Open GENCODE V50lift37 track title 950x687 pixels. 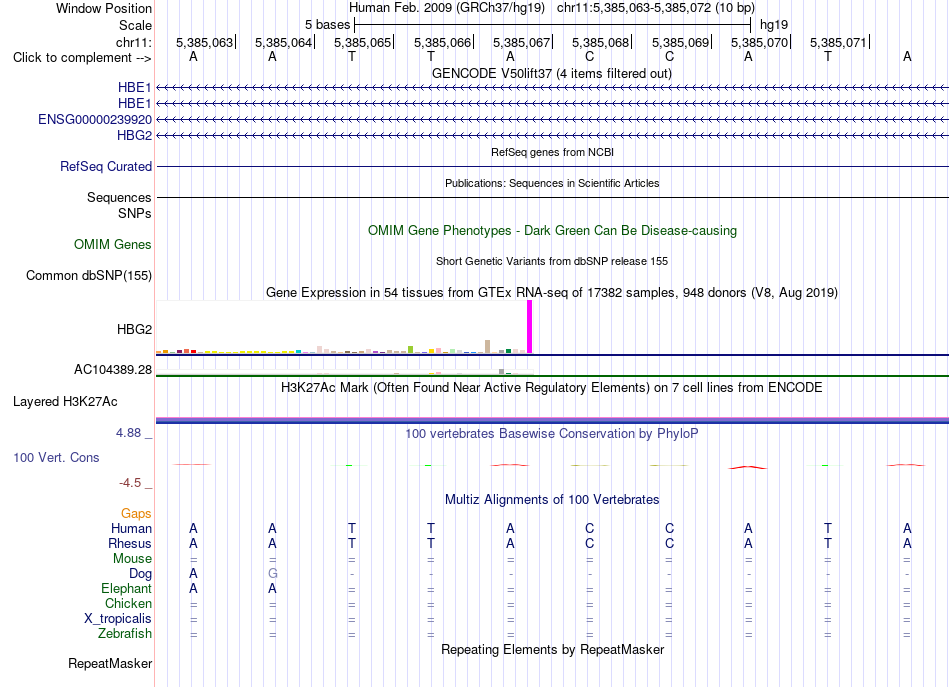551,73
